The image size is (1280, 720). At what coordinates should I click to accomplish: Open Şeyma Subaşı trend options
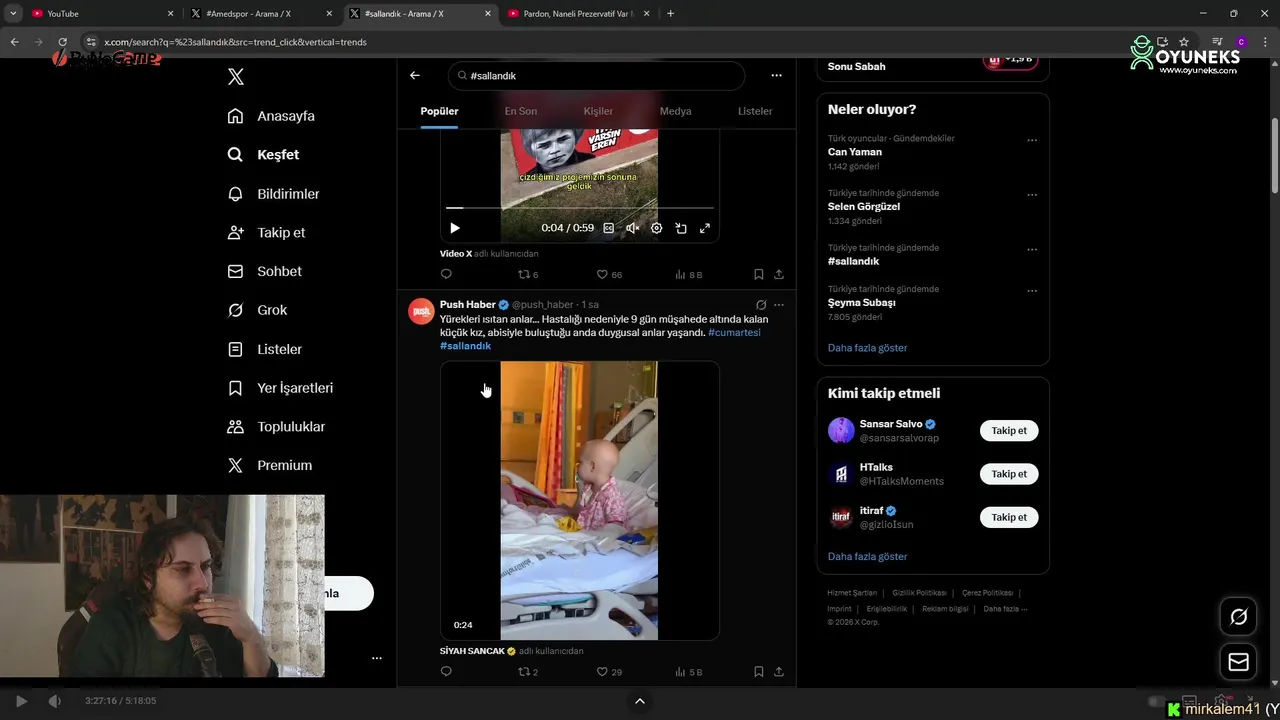1032,291
